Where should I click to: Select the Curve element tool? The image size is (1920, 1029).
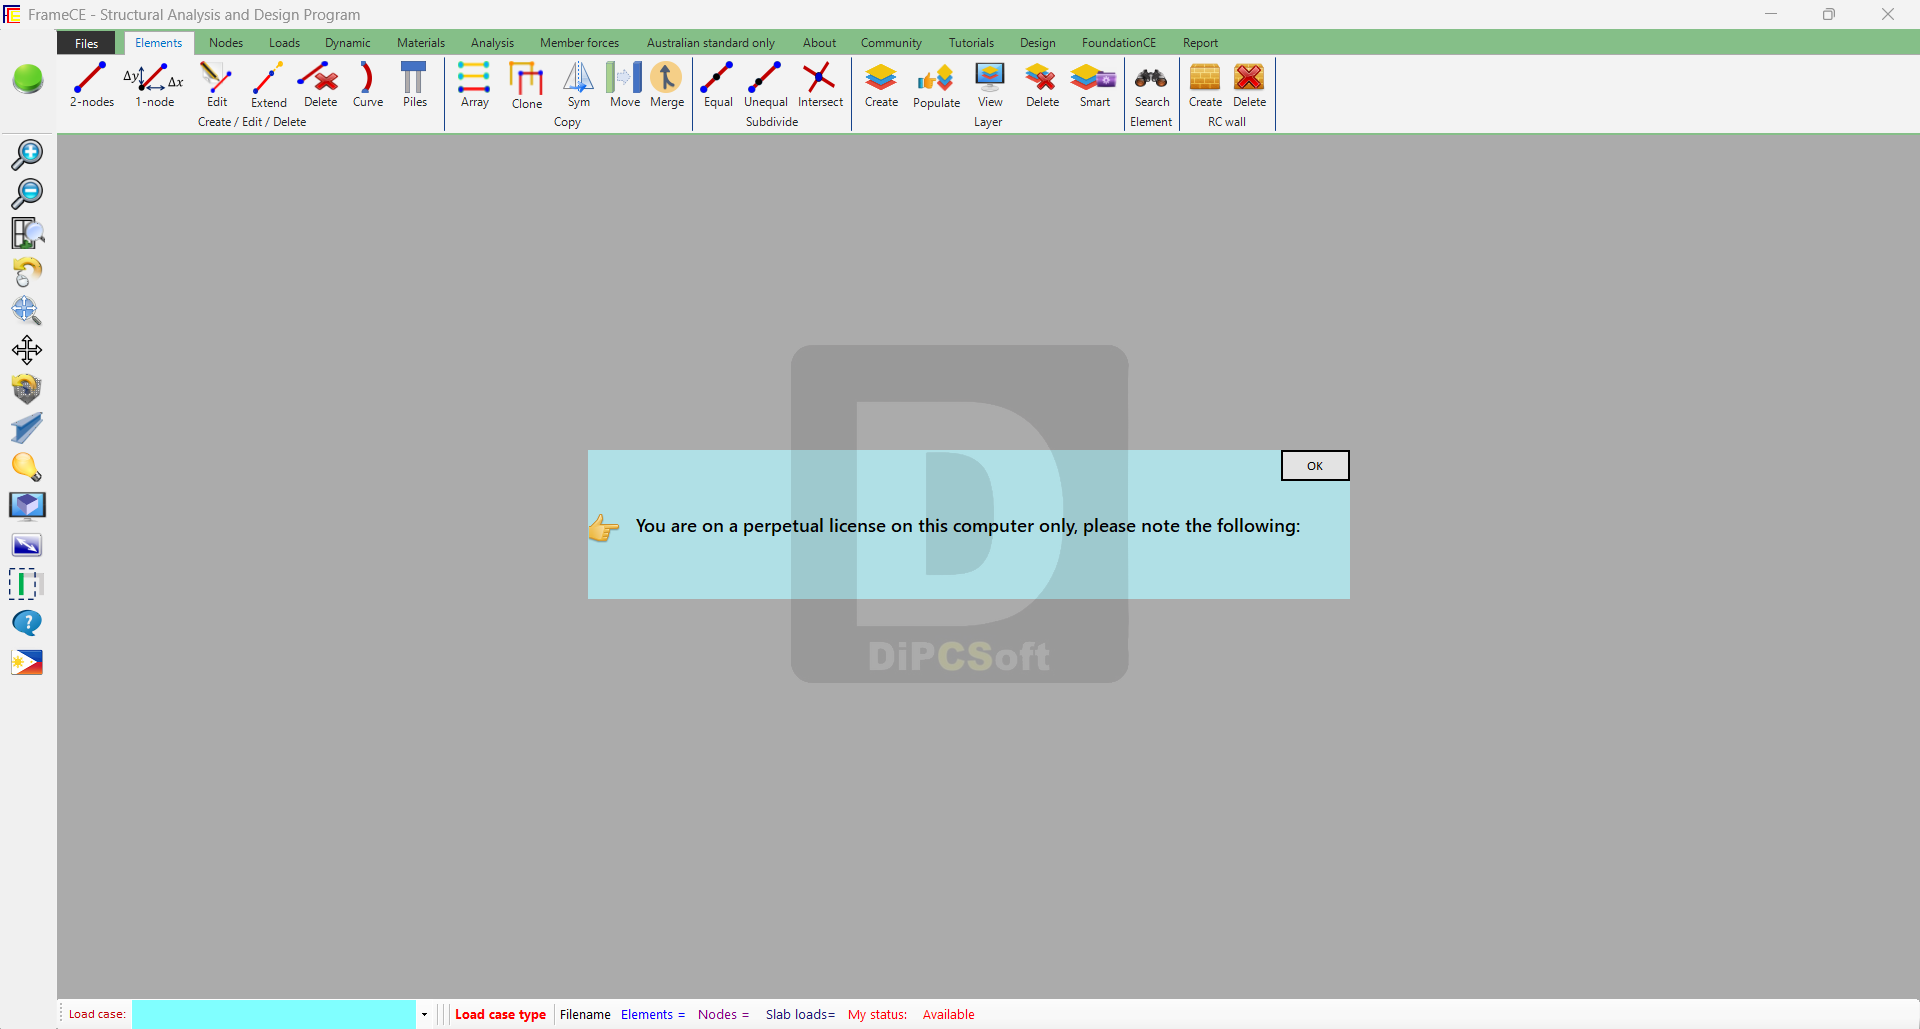click(367, 84)
